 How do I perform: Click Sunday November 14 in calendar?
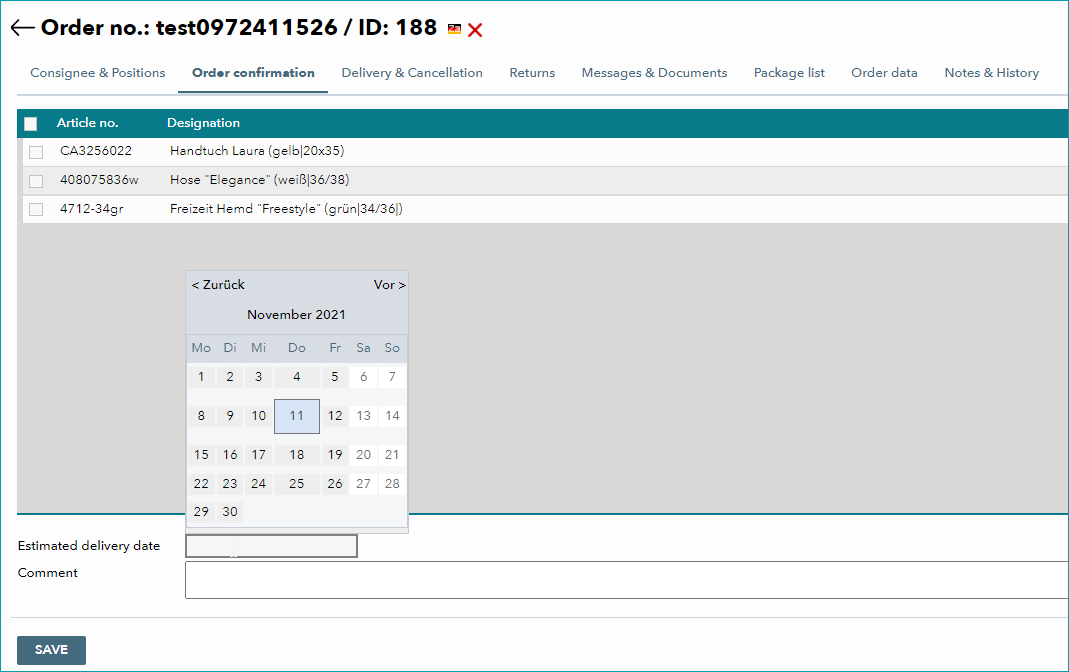click(392, 416)
